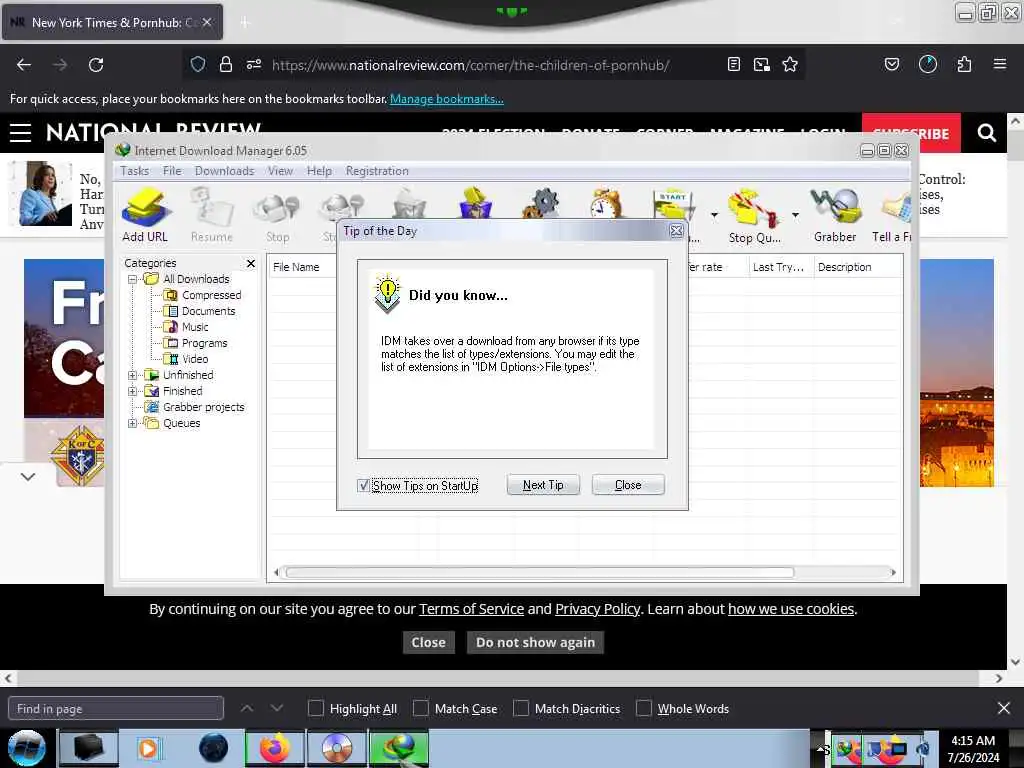1024x768 pixels.
Task: Open the Grabber tool icon
Action: (835, 215)
